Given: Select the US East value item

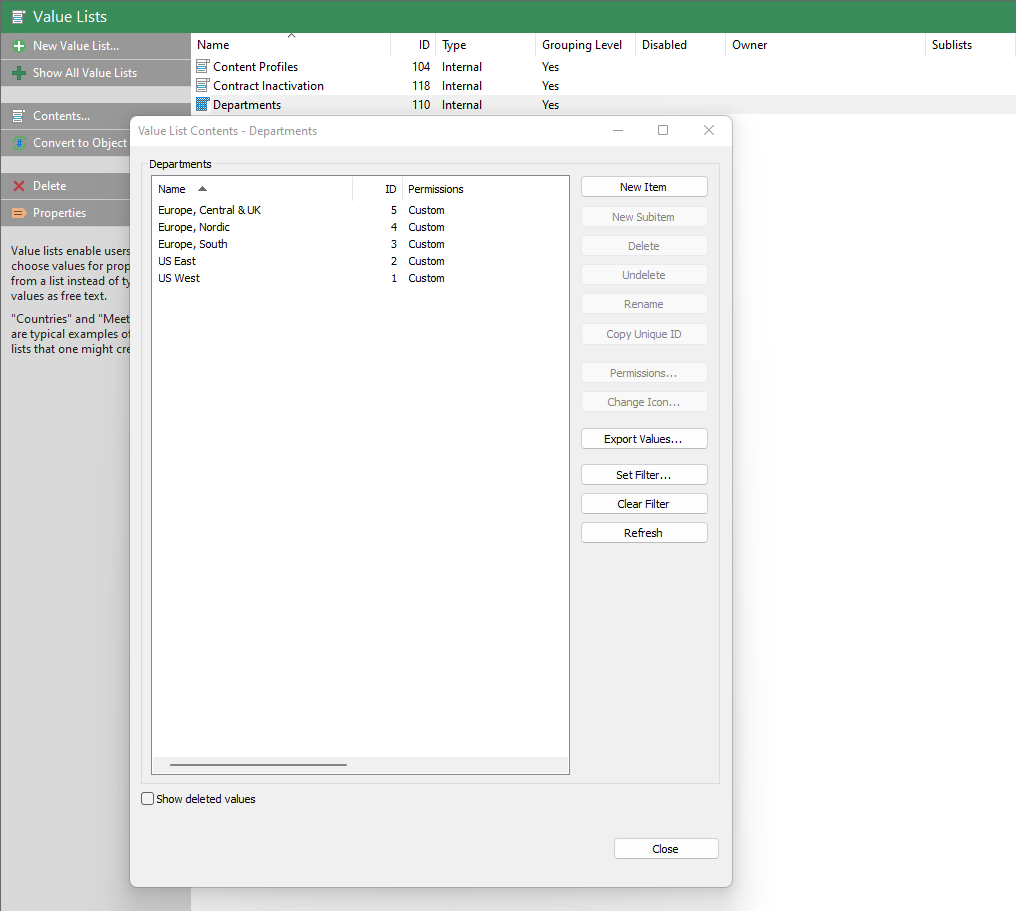Looking at the screenshot, I should (177, 261).
